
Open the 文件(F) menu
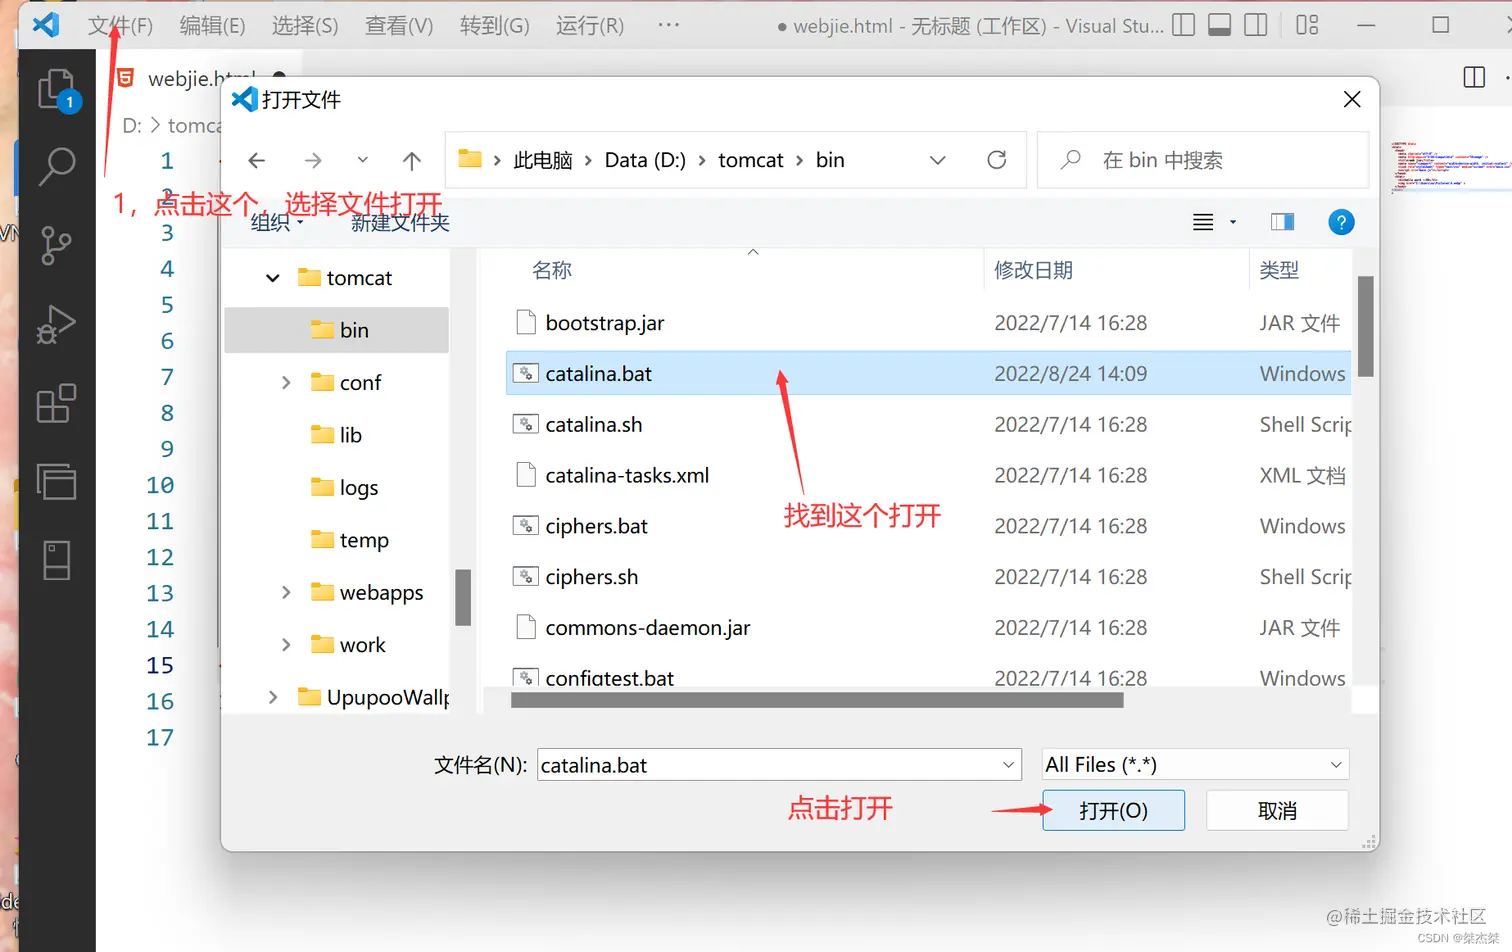120,26
